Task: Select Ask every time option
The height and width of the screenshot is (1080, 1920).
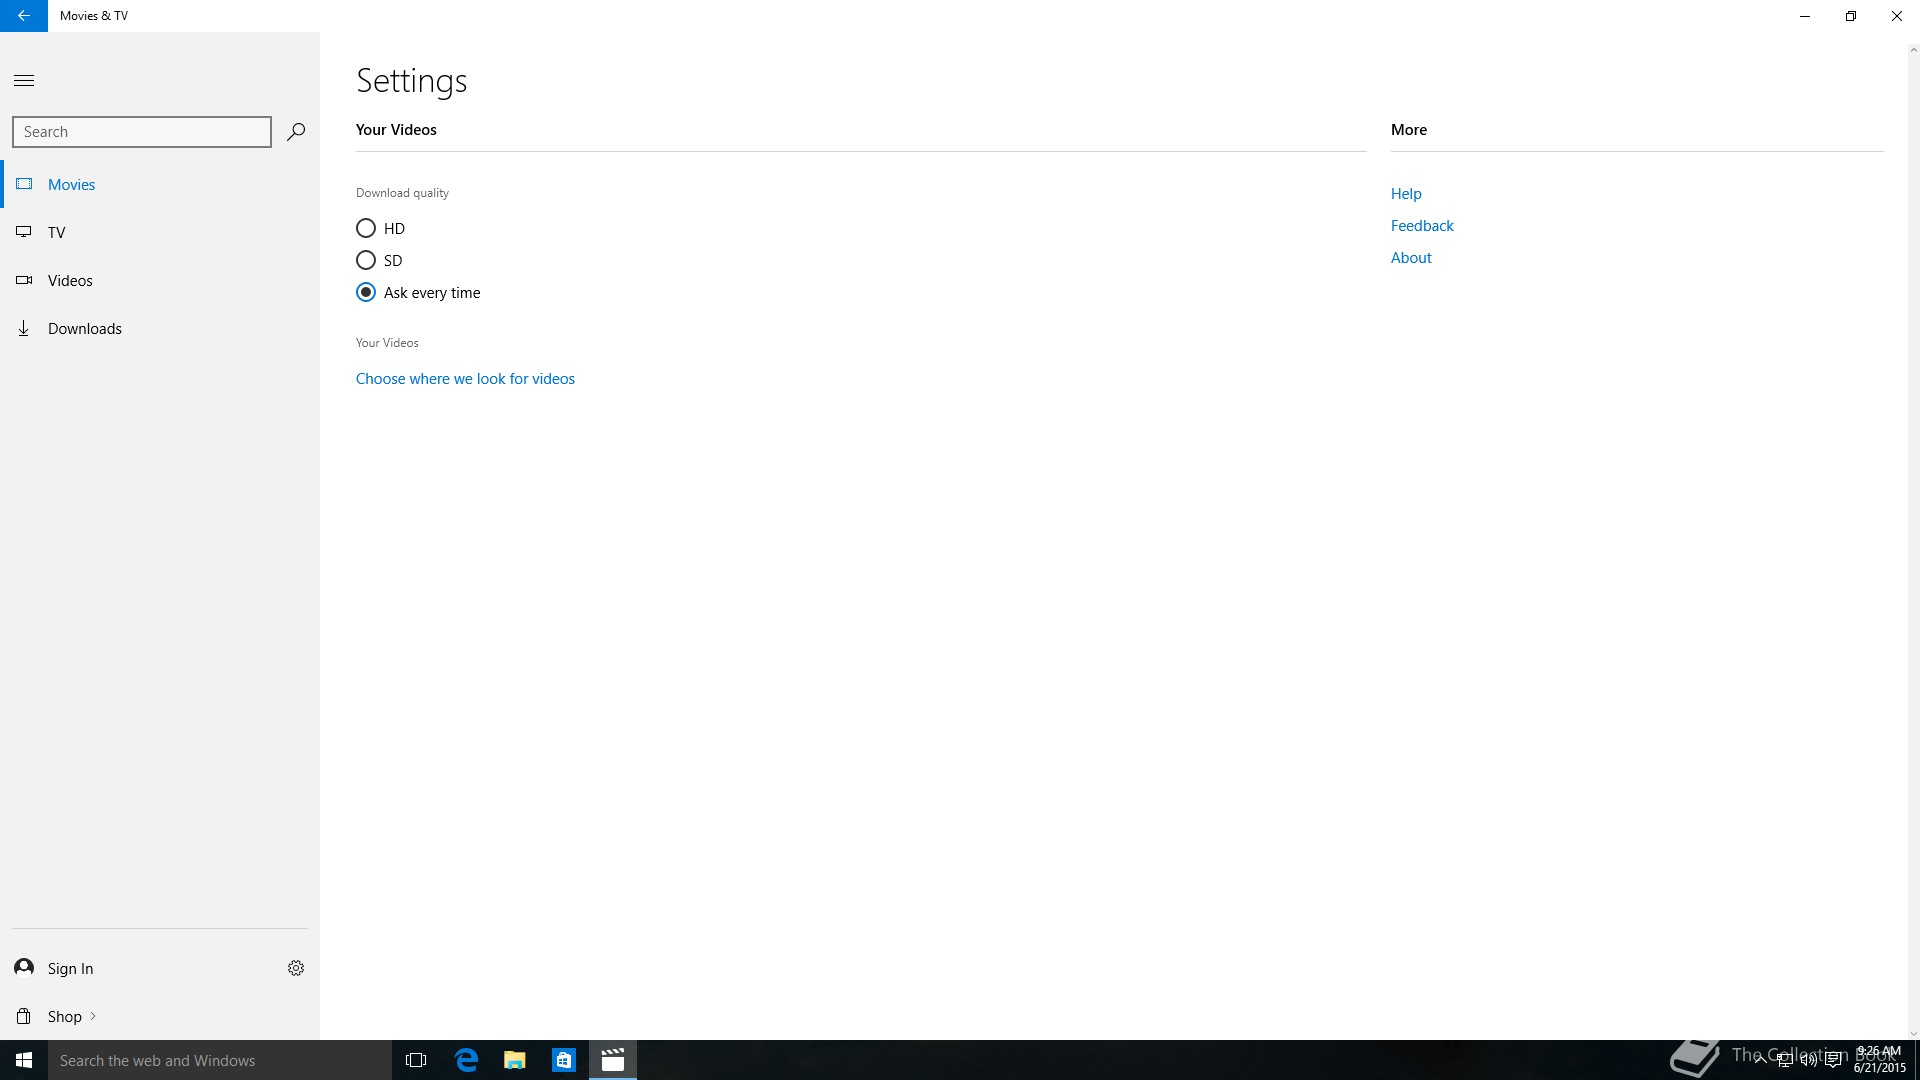Action: (x=366, y=292)
